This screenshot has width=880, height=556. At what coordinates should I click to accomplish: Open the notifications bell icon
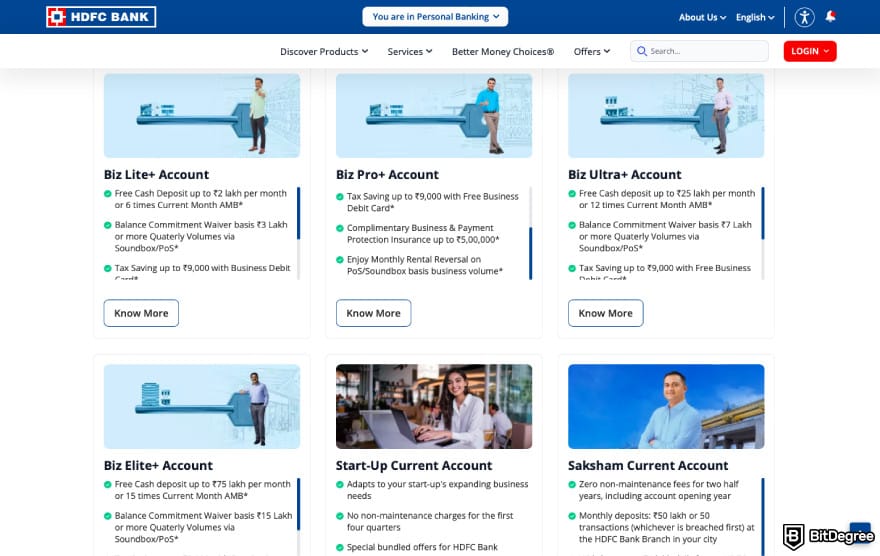(831, 16)
